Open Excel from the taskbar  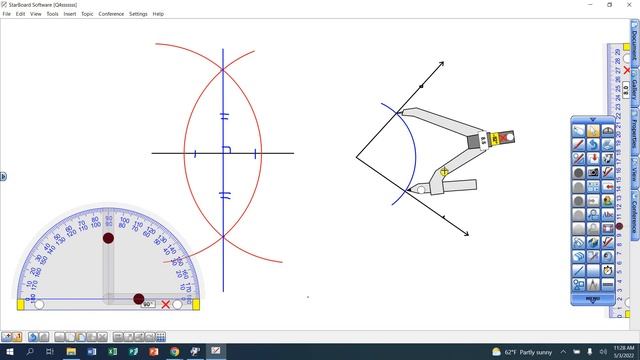point(113,351)
